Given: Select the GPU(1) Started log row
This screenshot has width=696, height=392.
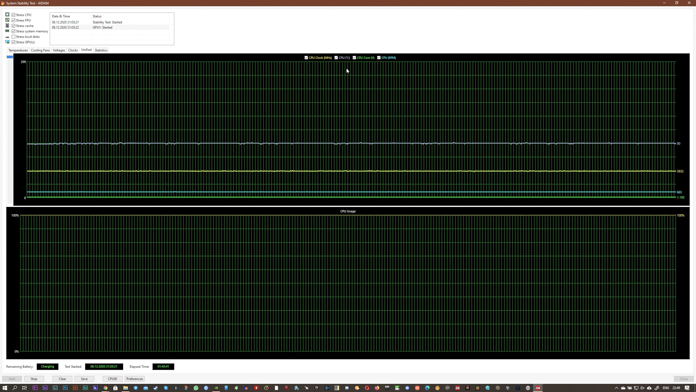Looking at the screenshot, I should [110, 28].
